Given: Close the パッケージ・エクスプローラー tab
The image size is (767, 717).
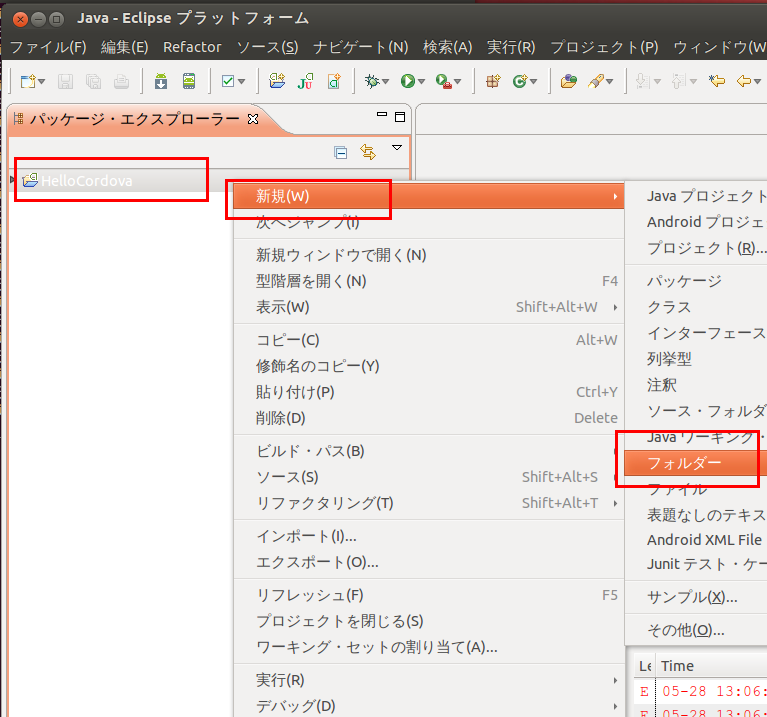Looking at the screenshot, I should pos(253,119).
